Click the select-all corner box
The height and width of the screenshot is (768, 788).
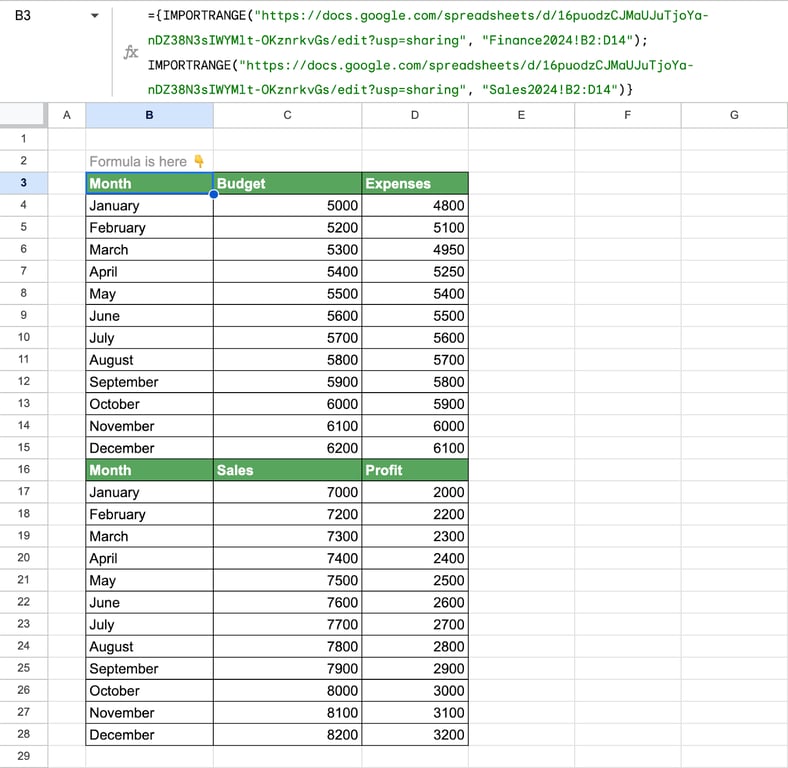pos(24,115)
